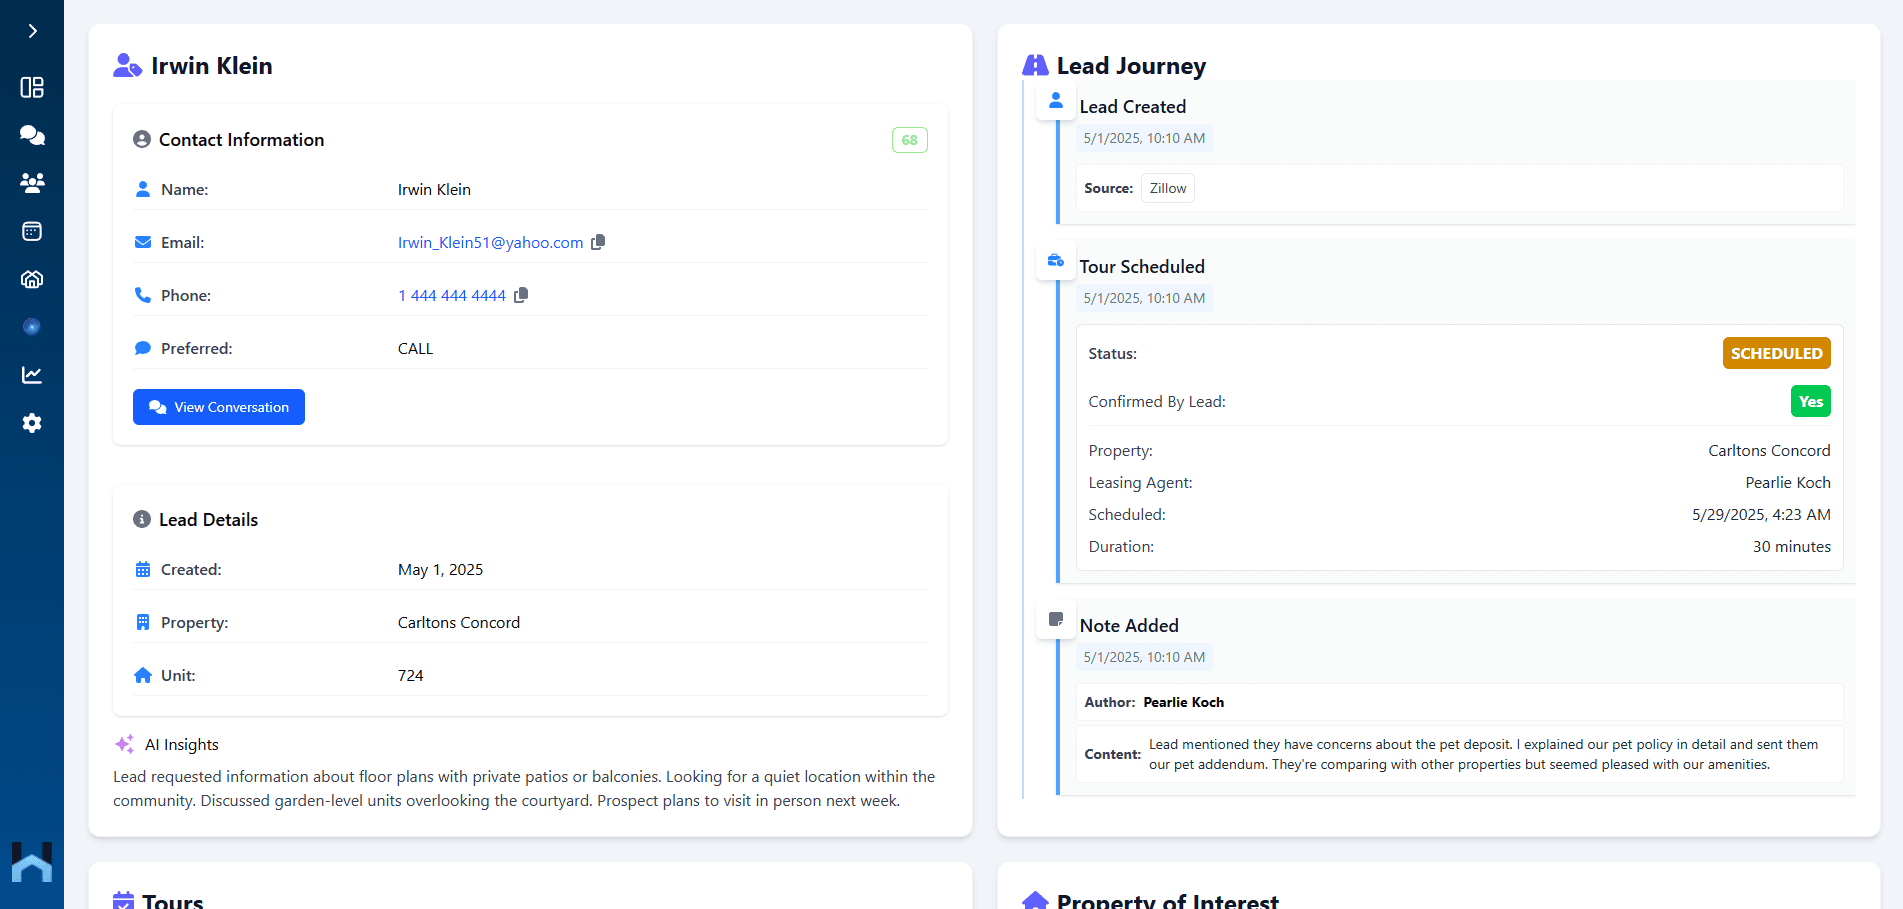
Task: Toggle the Confirmed By Lead Yes badge
Action: pos(1810,401)
